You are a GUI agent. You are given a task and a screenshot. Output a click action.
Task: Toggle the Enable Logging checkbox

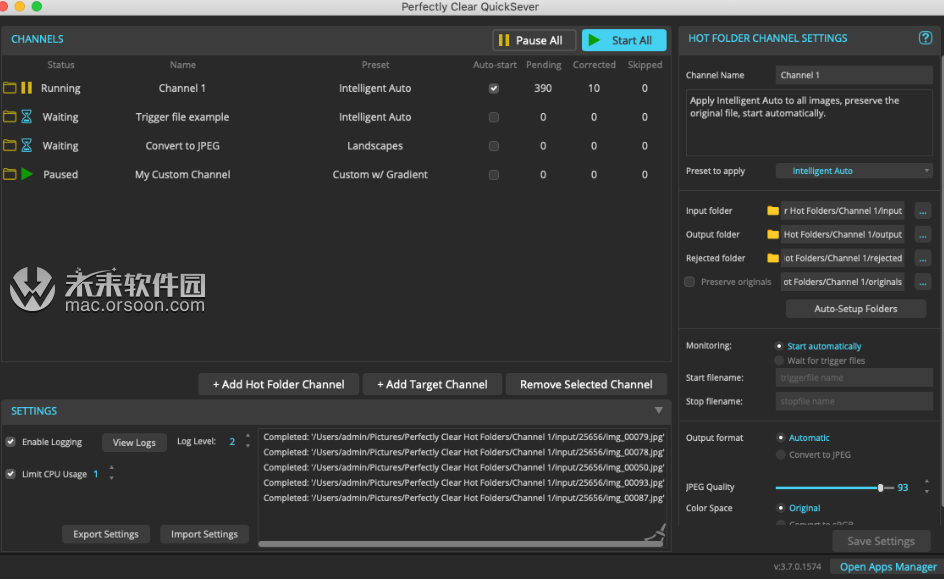[x=11, y=442]
